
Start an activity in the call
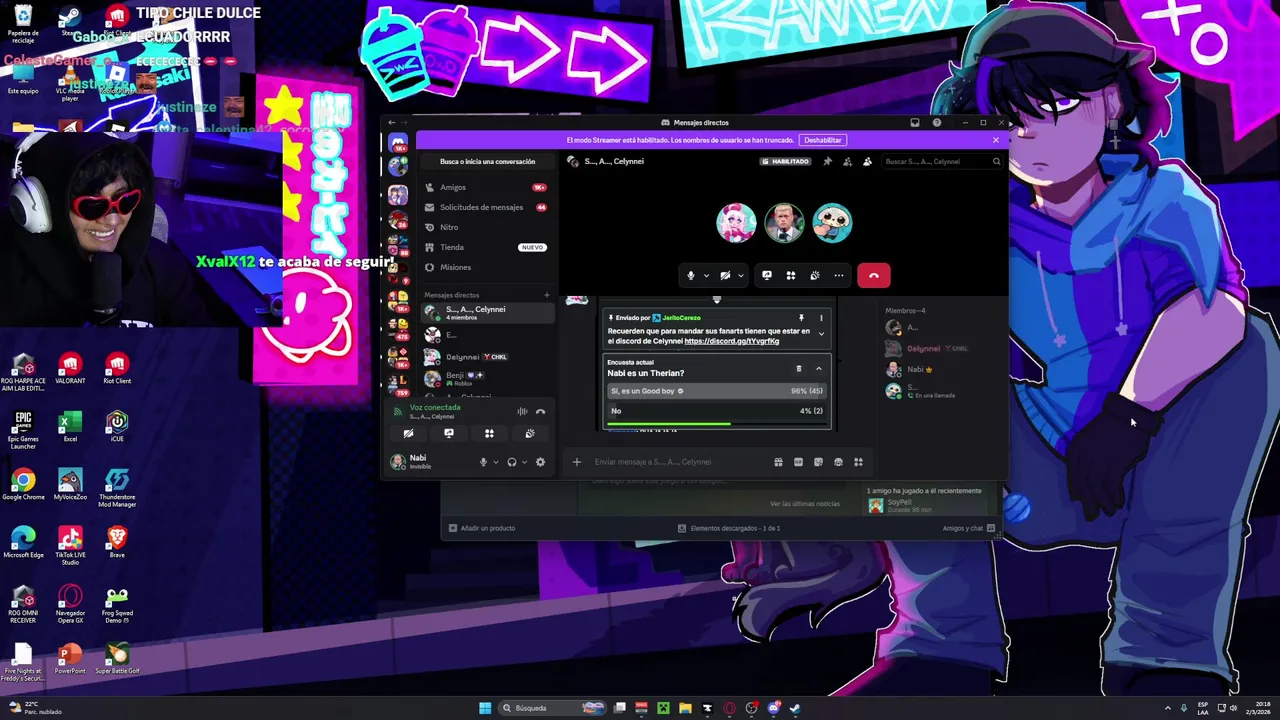[x=791, y=276]
